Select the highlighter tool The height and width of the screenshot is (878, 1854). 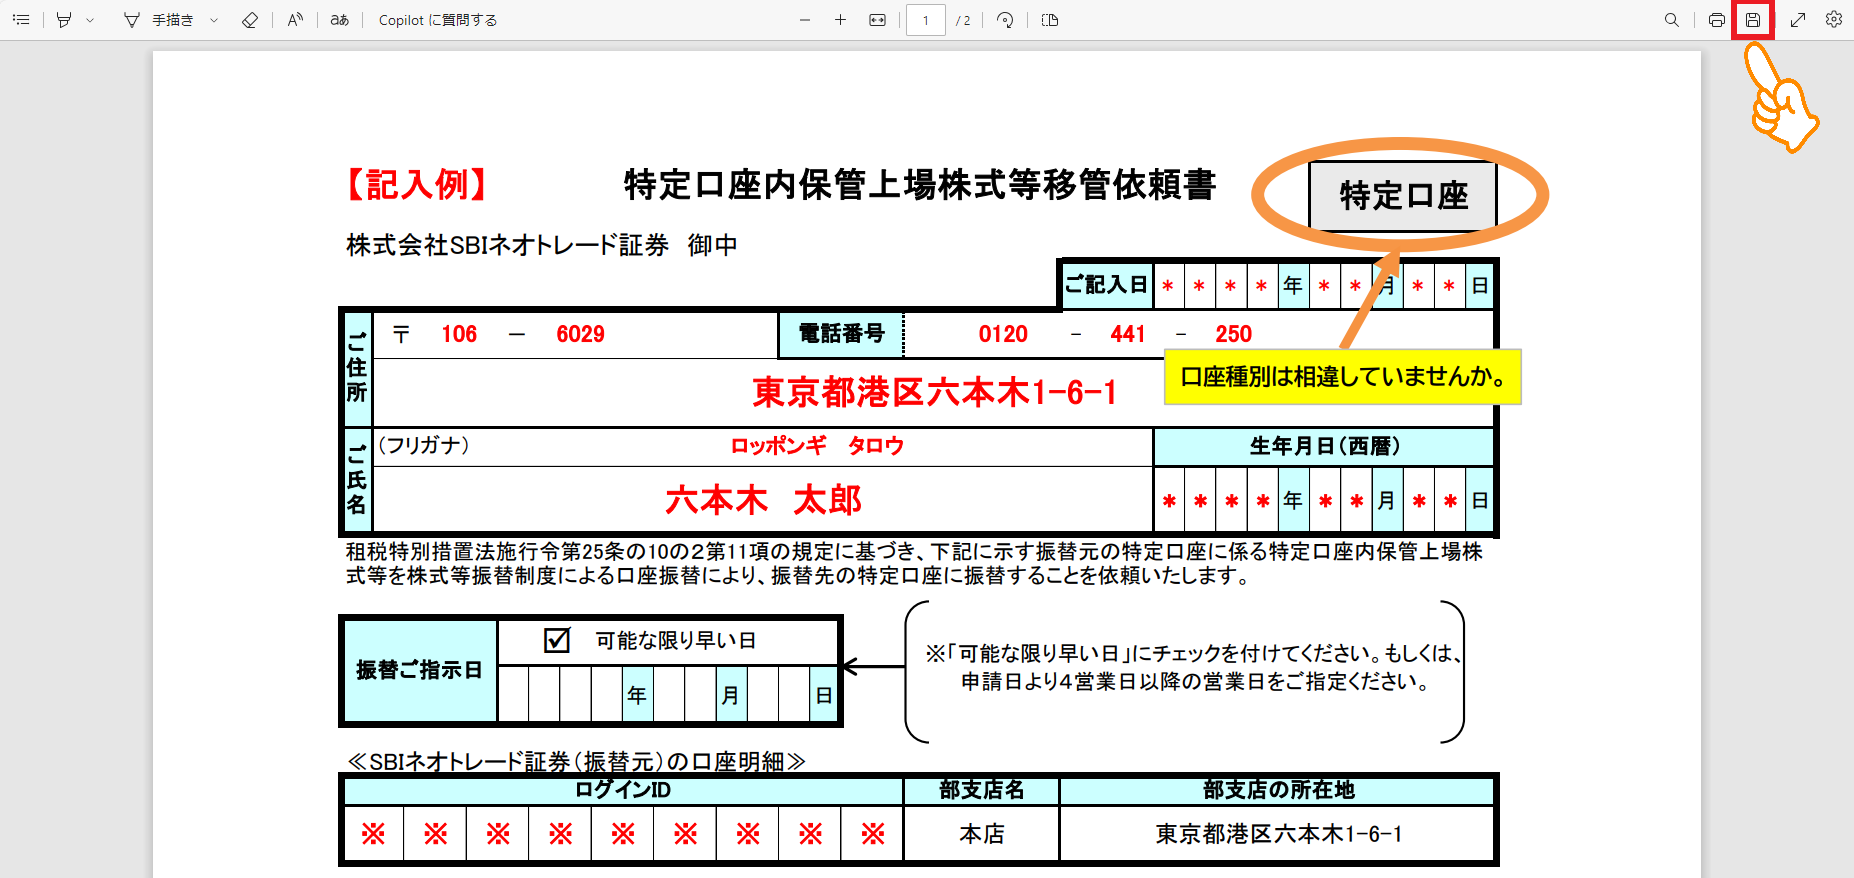click(64, 20)
